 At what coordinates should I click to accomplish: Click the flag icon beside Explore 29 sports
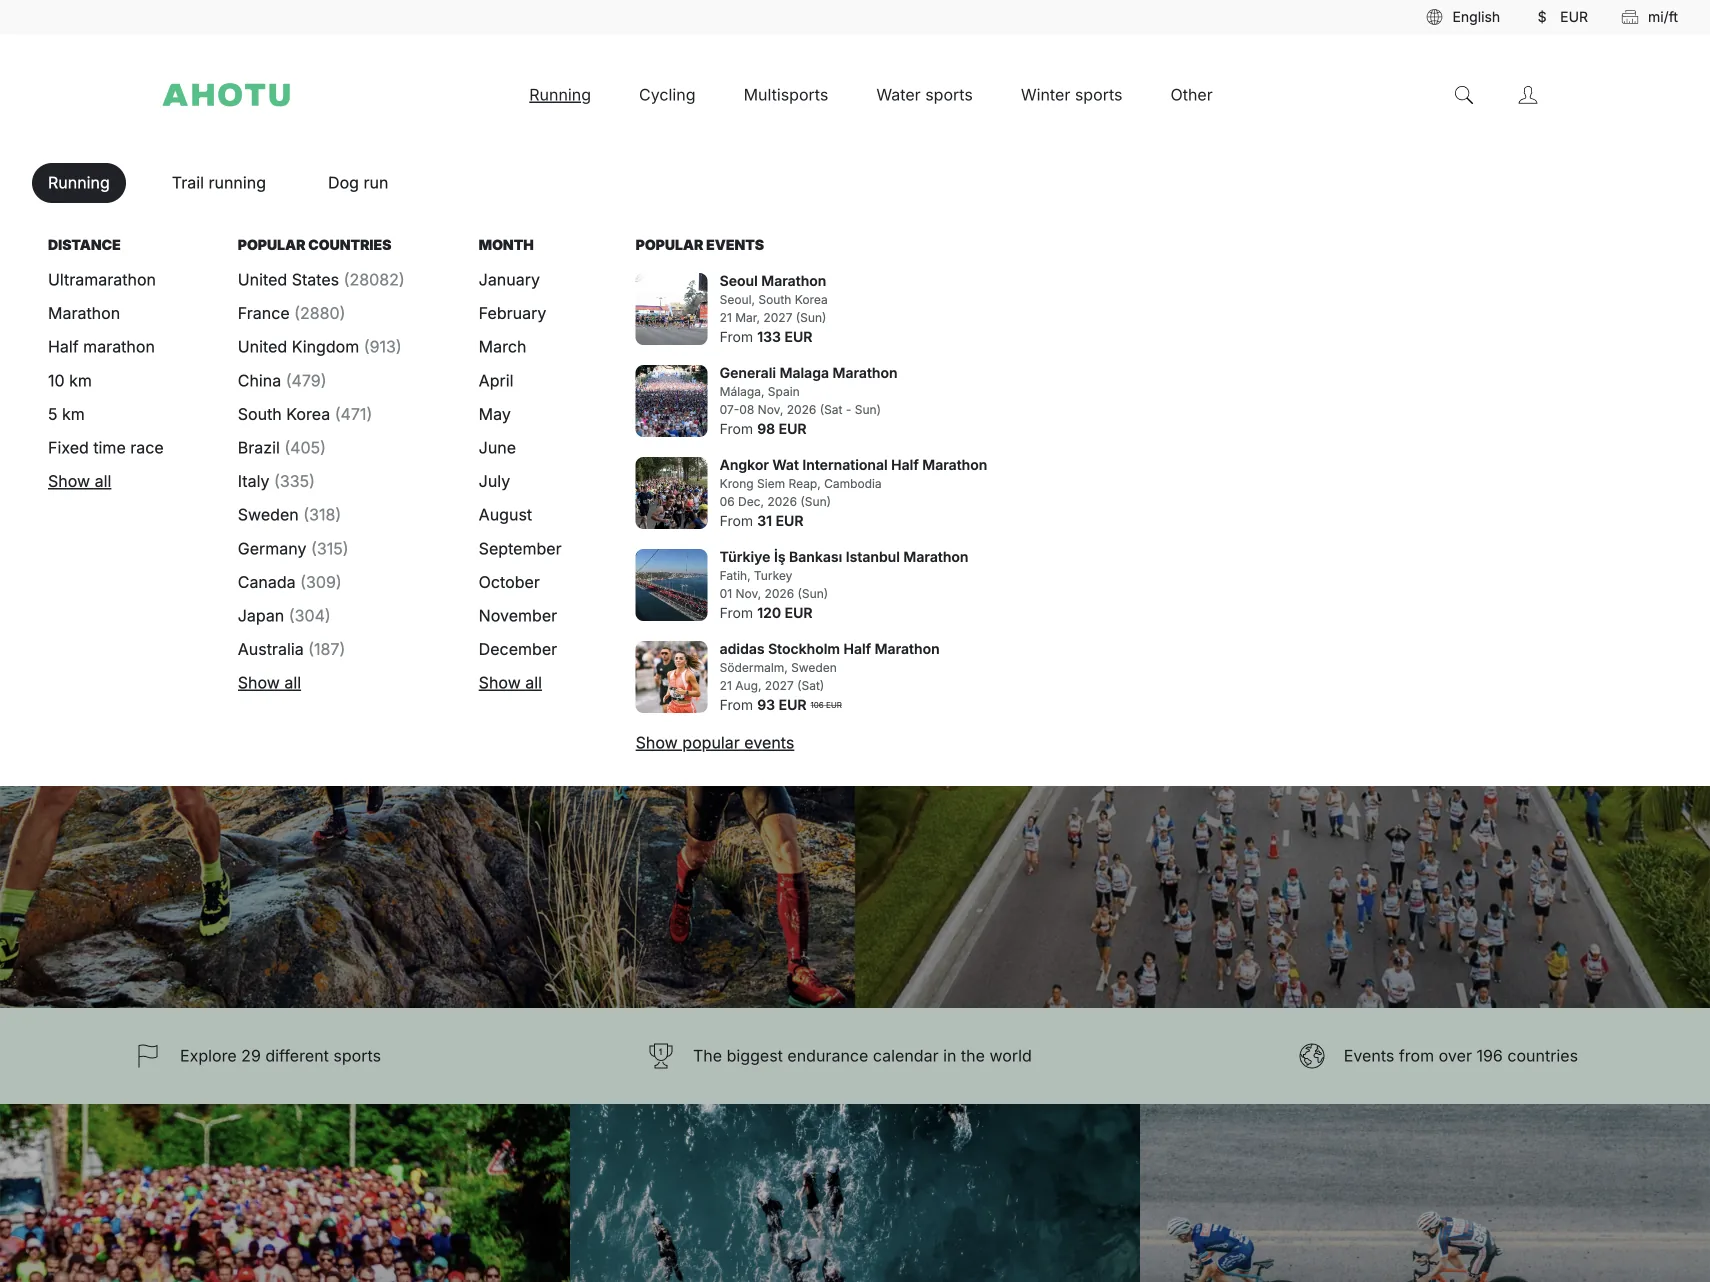(x=148, y=1056)
